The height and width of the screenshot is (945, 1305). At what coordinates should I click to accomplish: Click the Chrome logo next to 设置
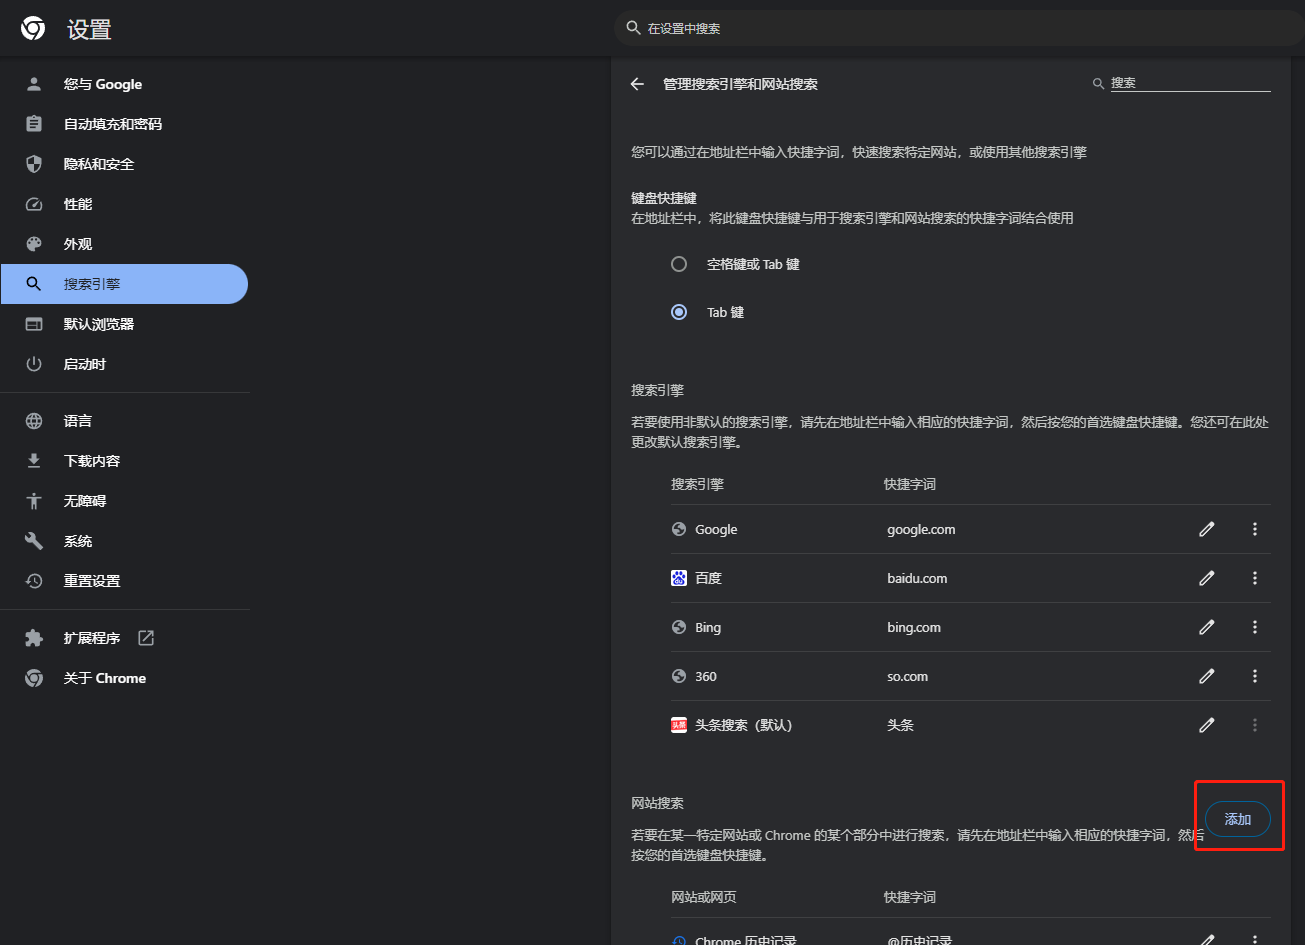pos(33,29)
